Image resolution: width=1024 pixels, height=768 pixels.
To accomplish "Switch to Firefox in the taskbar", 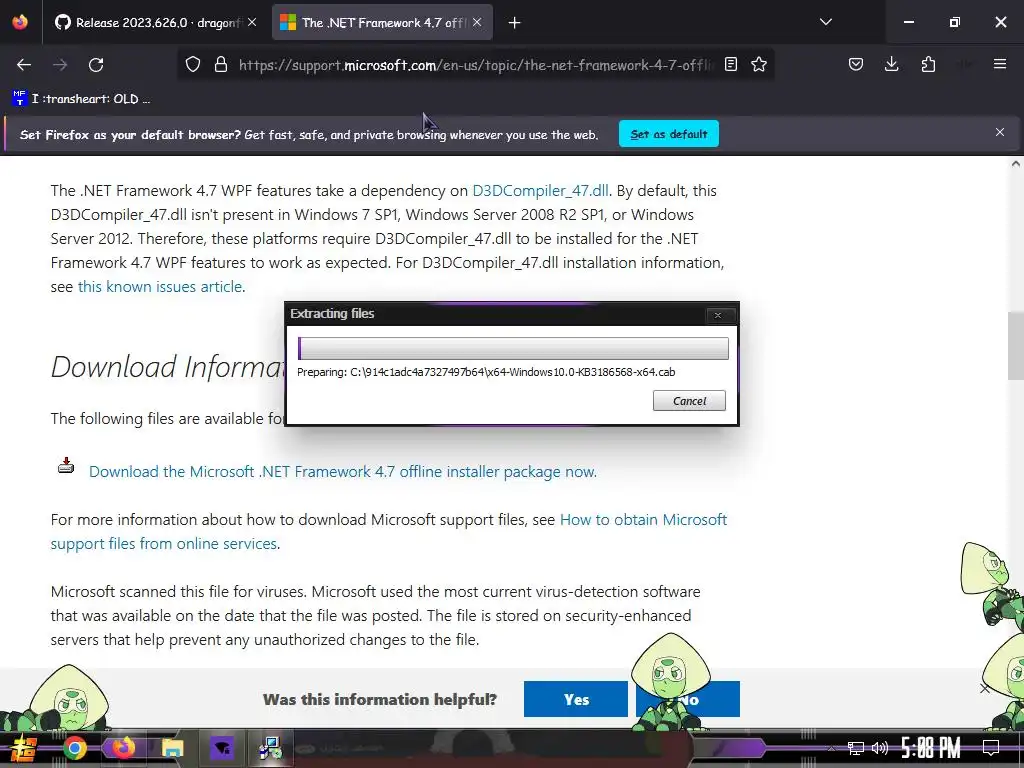I will coord(123,748).
